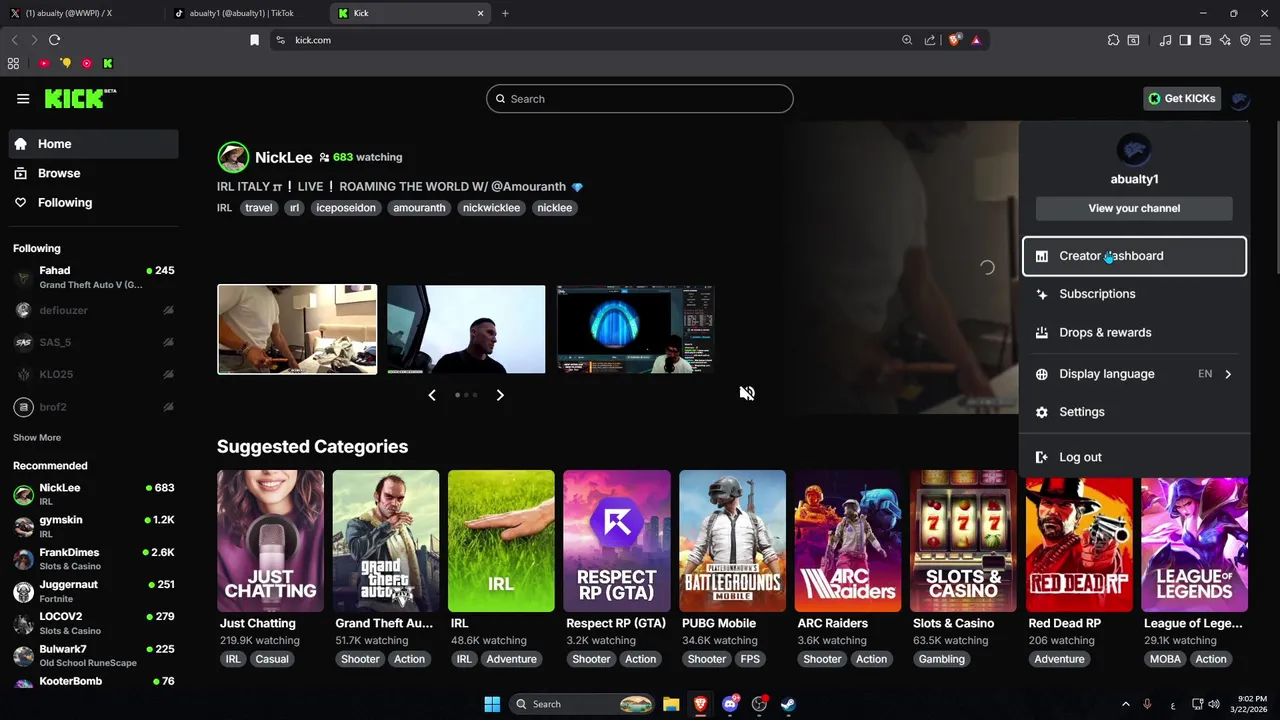Open KLO25 channel in Following list
Image resolution: width=1280 pixels, height=720 pixels.
94,374
